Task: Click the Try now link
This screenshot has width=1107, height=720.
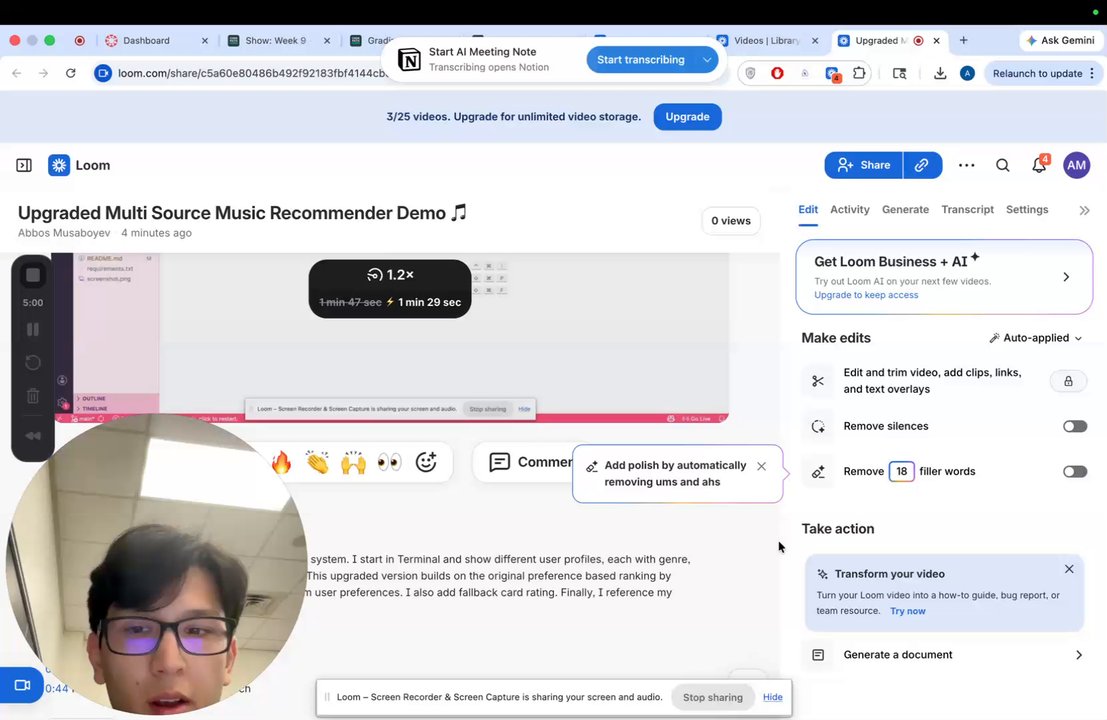Action: click(x=907, y=611)
